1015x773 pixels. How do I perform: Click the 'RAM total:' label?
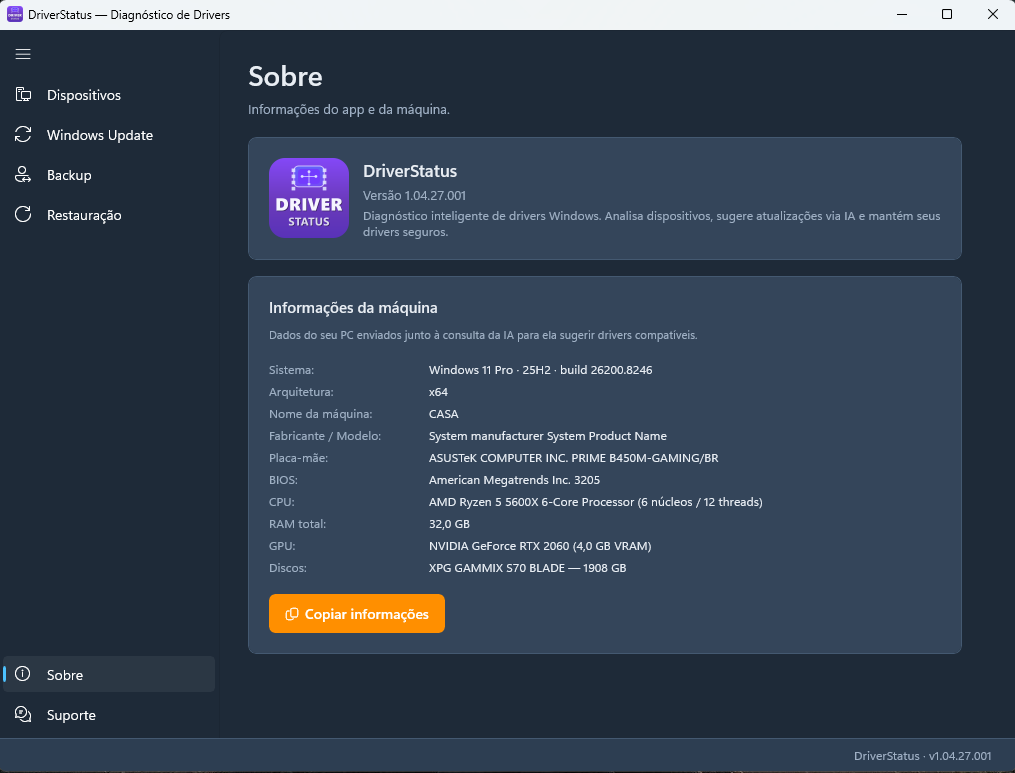[298, 524]
